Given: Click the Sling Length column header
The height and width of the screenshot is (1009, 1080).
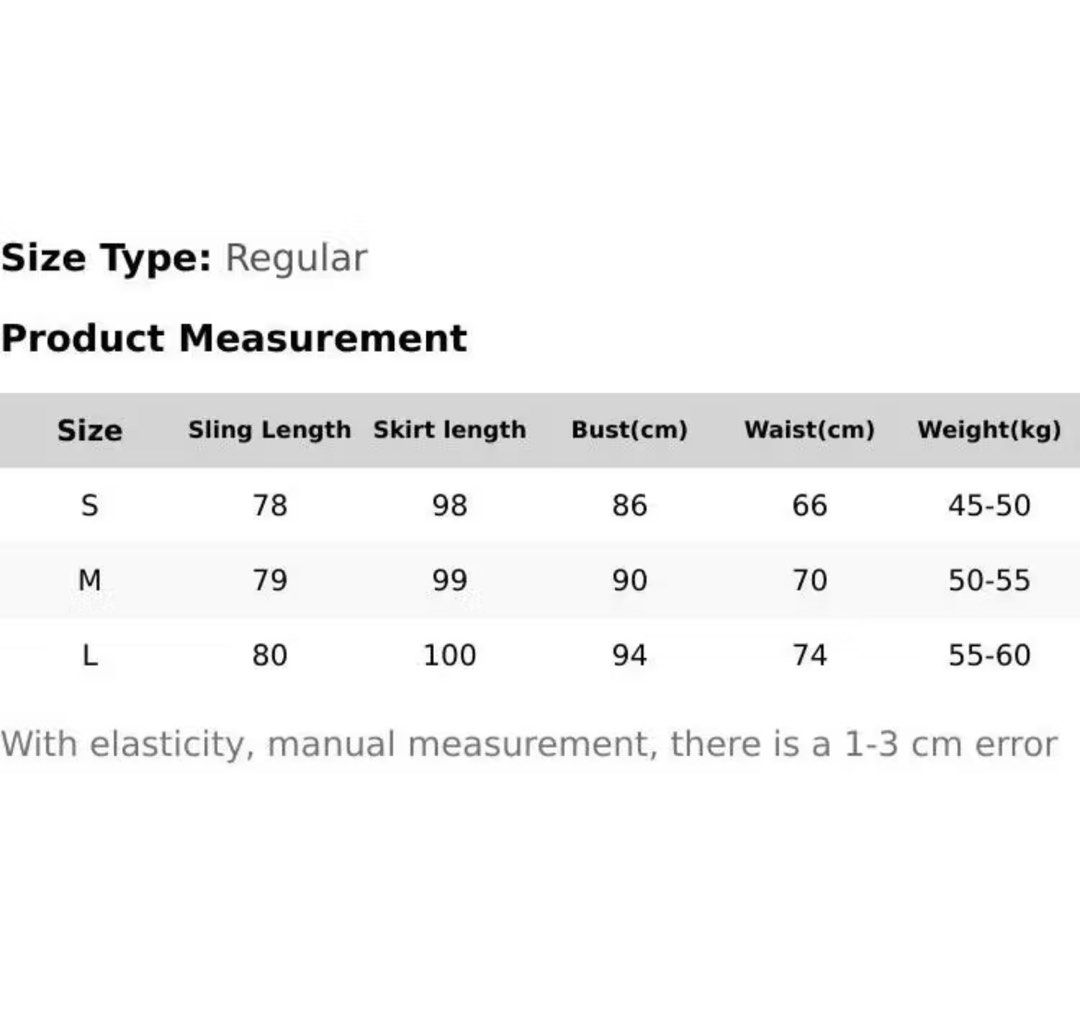Looking at the screenshot, I should tap(269, 430).
